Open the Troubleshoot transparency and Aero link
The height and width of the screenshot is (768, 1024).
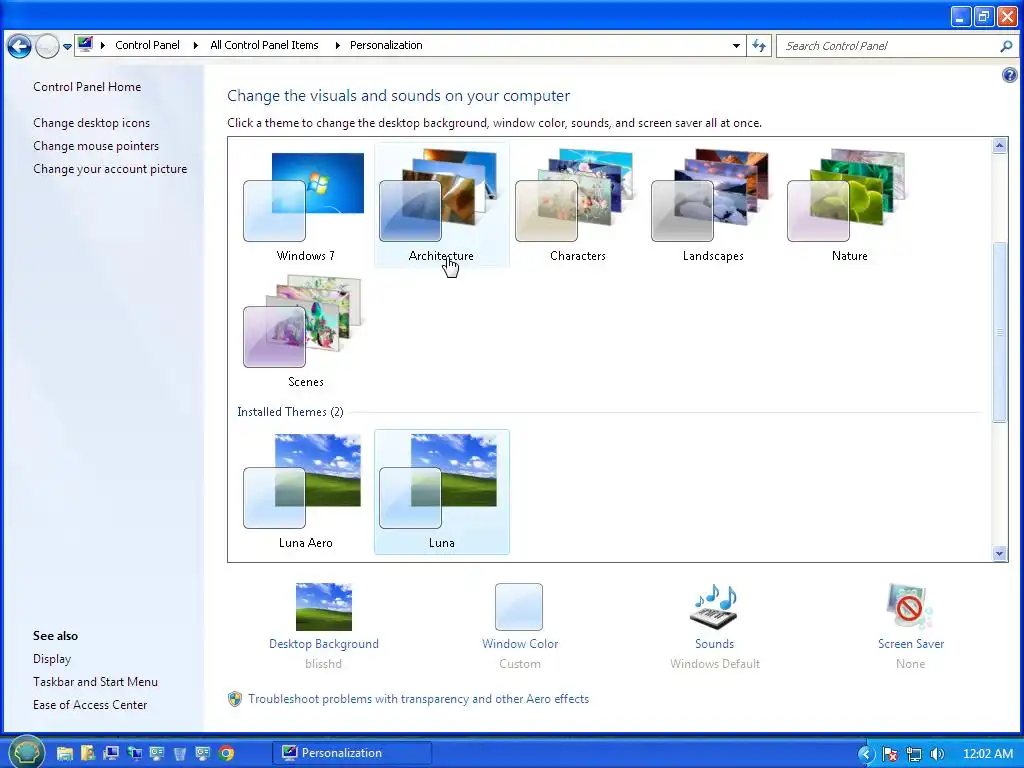pos(419,699)
